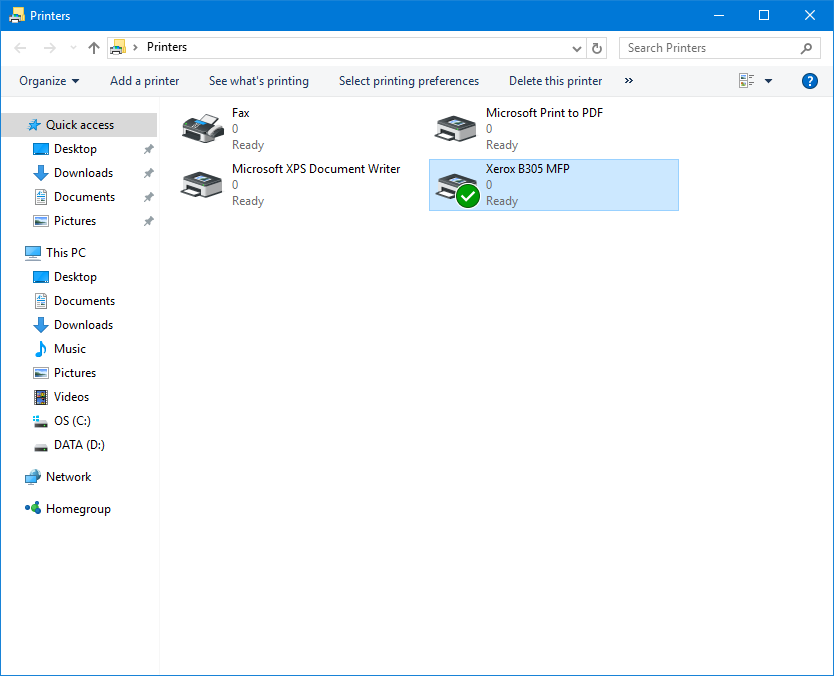834x676 pixels.
Task: Click the Network icon in sidebar
Action: 33,477
